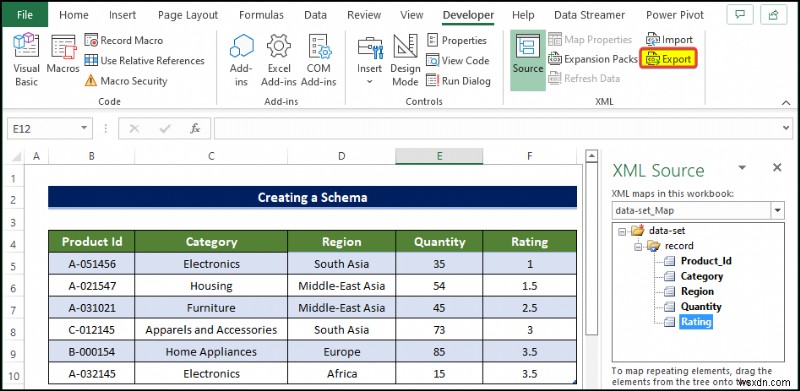Open Excel Add-ins
This screenshot has height=391, width=800.
click(279, 60)
